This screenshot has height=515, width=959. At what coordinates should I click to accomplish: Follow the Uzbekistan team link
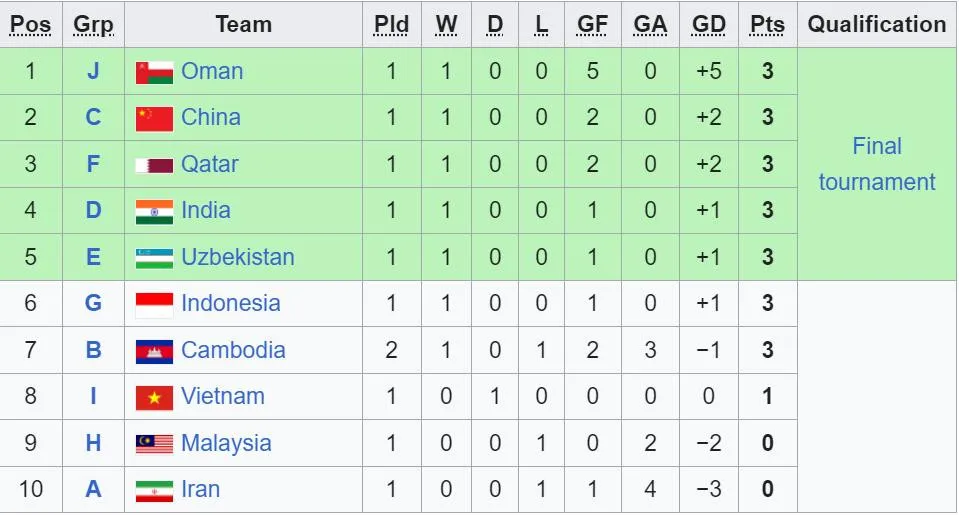tap(237, 257)
